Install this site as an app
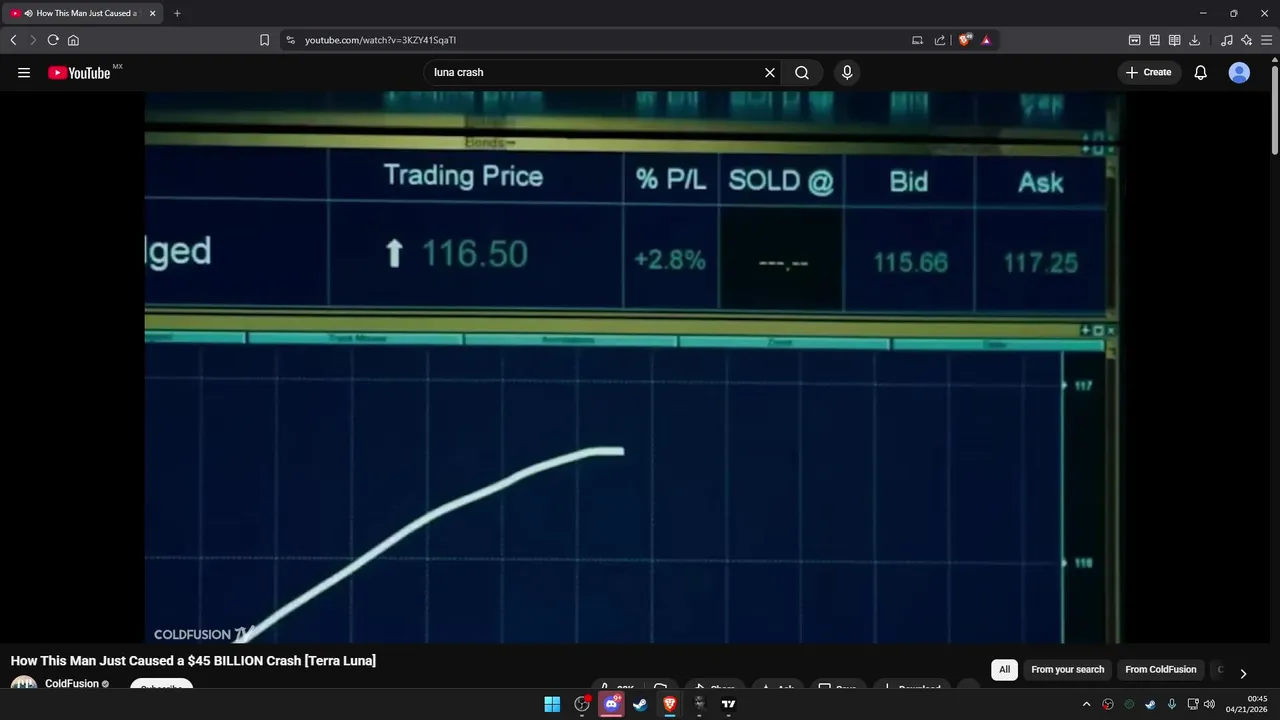 click(x=917, y=40)
